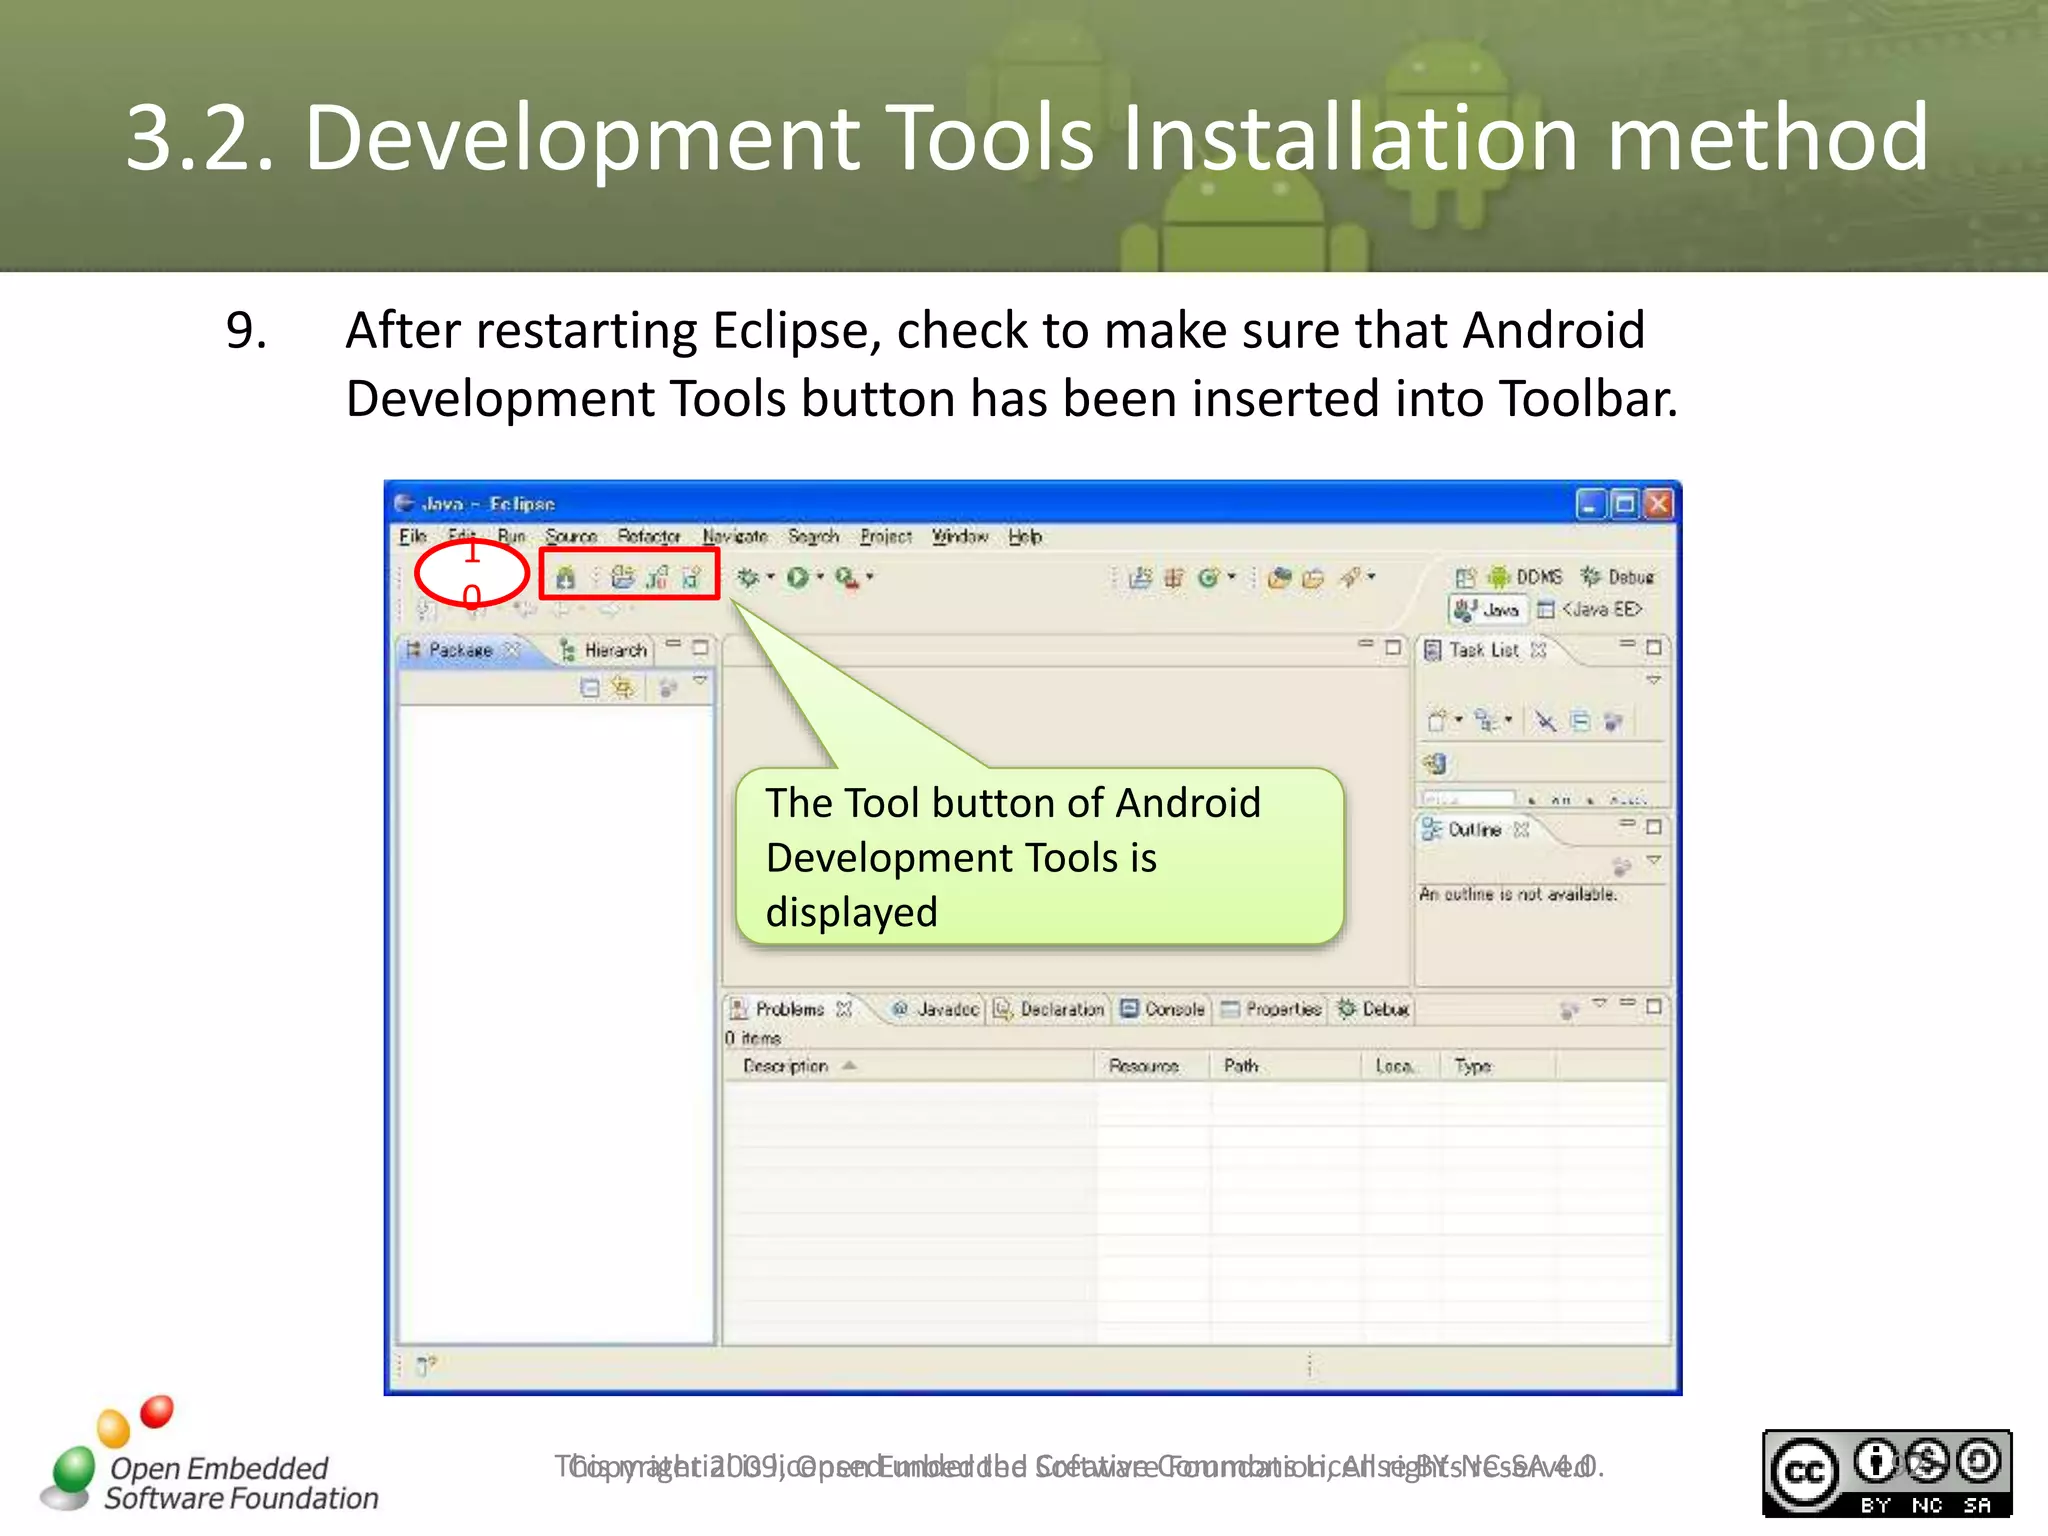Switch to the Java EE perspective
Image resolution: width=2048 pixels, height=1536 pixels.
1590,609
